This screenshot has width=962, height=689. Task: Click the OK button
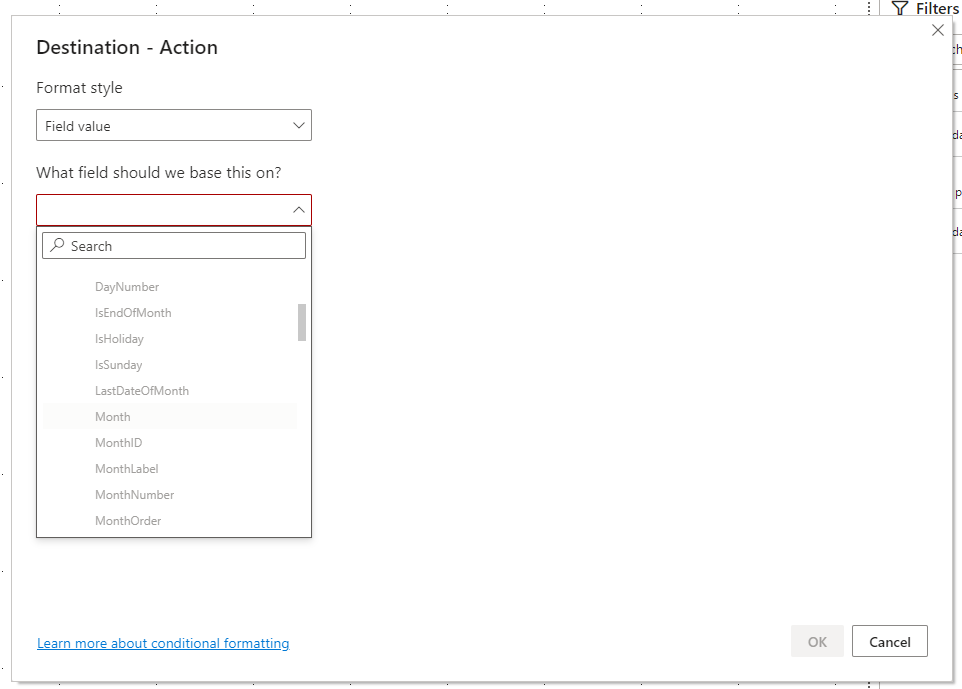pos(817,641)
